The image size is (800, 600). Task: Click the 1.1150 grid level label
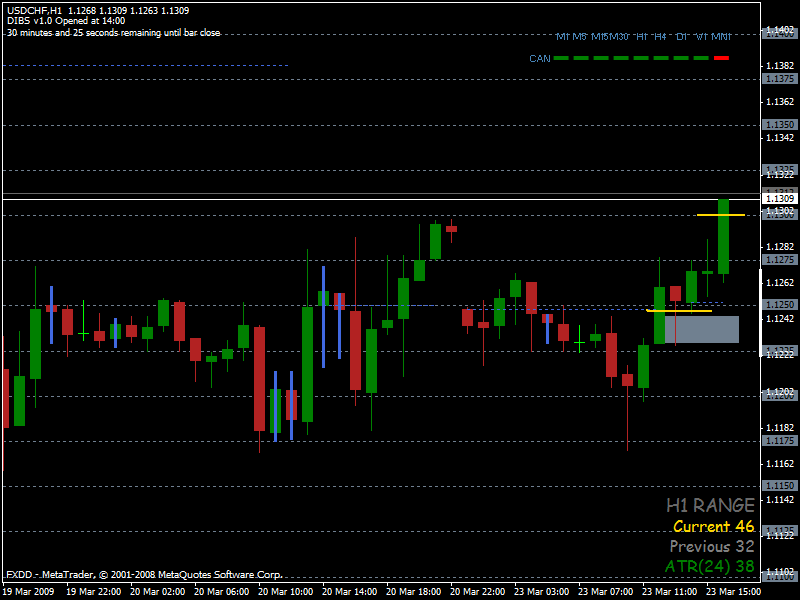(x=780, y=486)
